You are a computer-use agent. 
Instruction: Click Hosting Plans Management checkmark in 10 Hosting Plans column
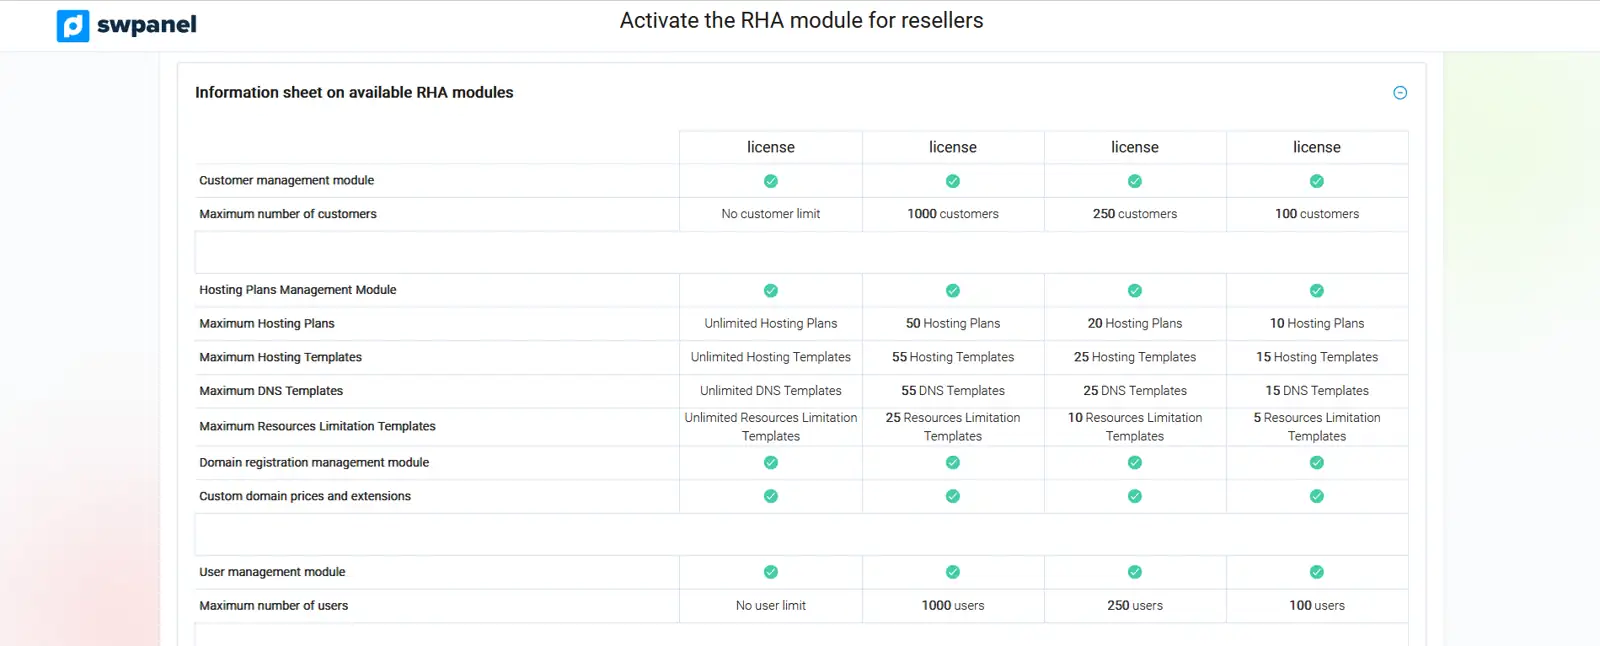(x=1316, y=291)
